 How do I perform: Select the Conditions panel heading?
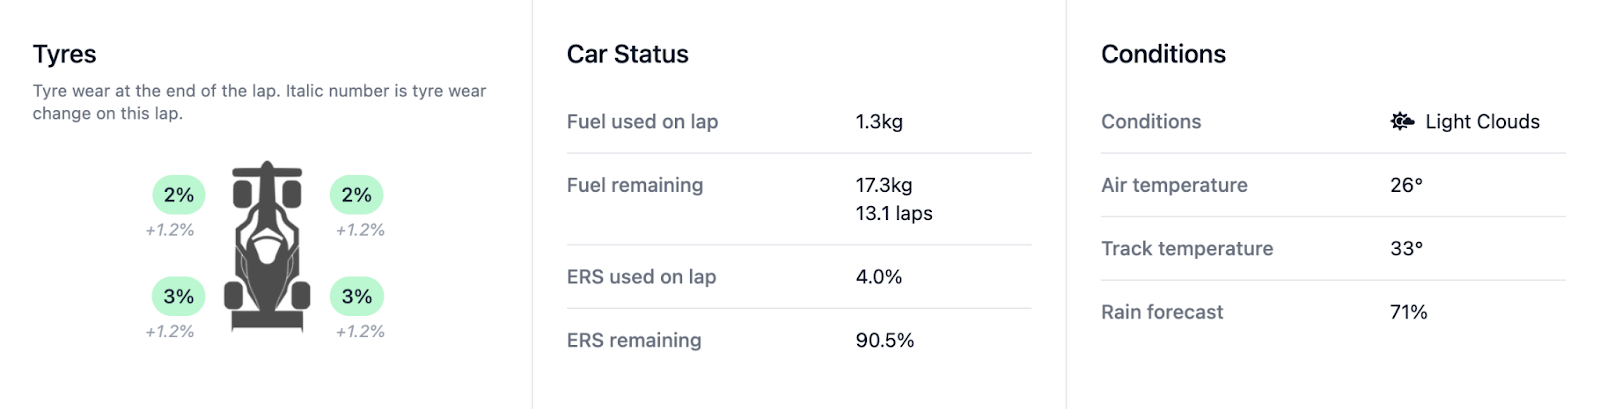point(1163,54)
